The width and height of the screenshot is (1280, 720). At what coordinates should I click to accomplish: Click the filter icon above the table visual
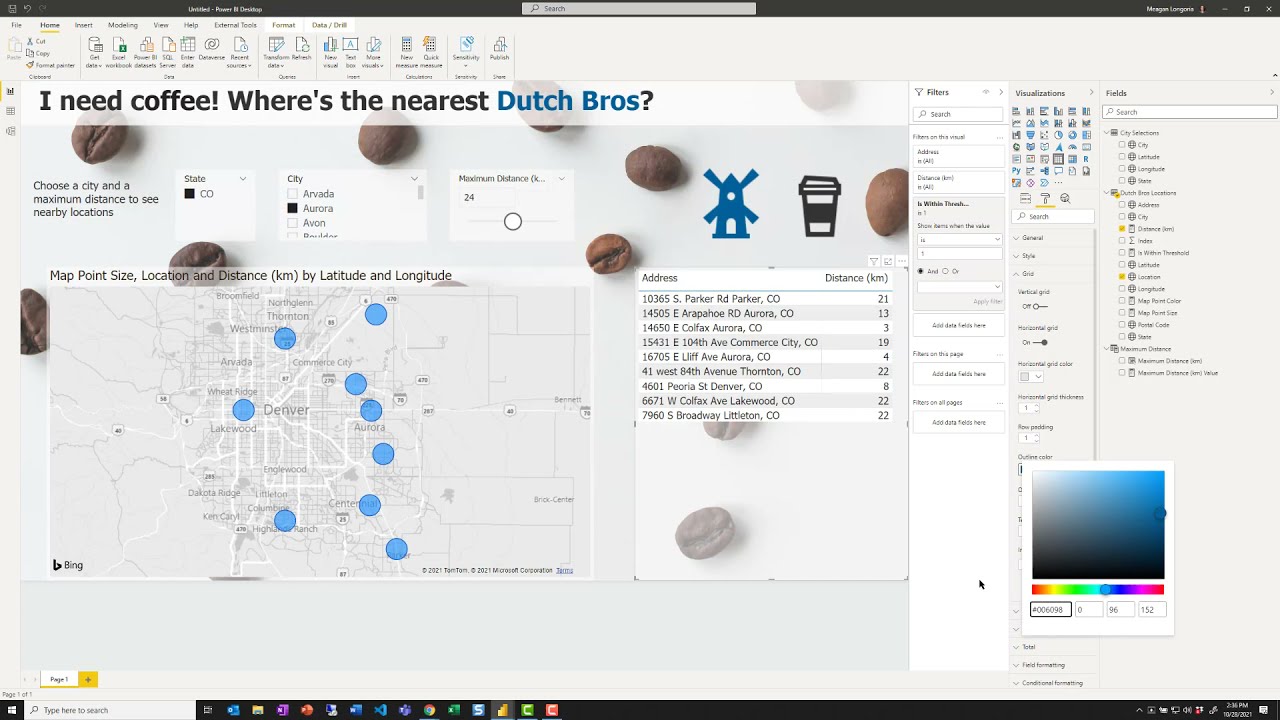(873, 261)
